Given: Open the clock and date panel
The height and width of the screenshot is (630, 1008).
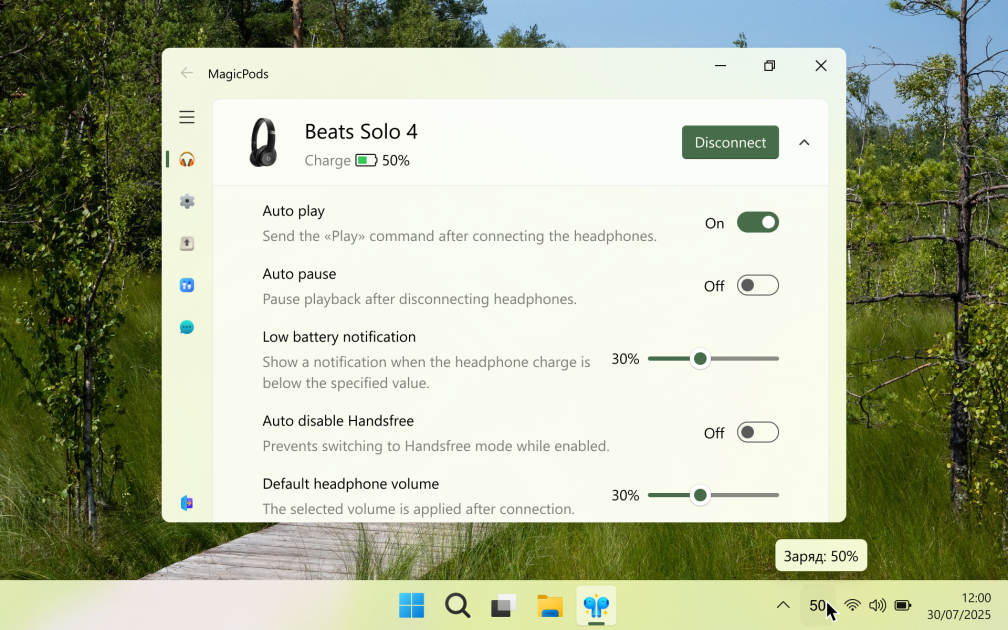Looking at the screenshot, I should [958, 606].
